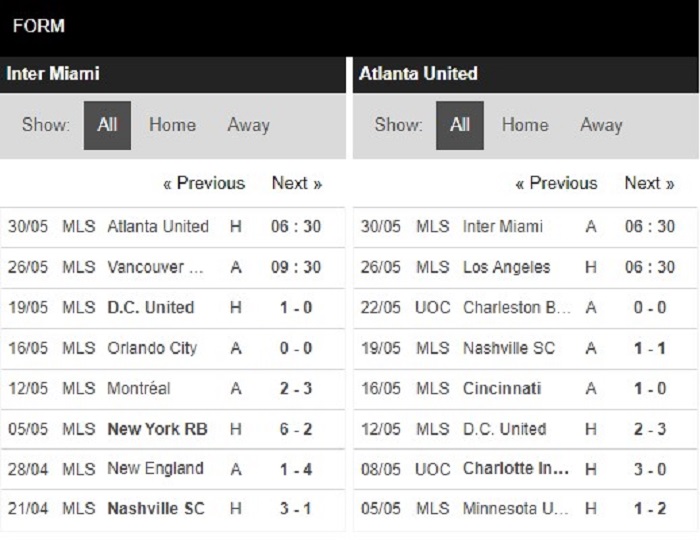Show Home matches for Atlanta United
This screenshot has width=700, height=540.
coord(525,125)
